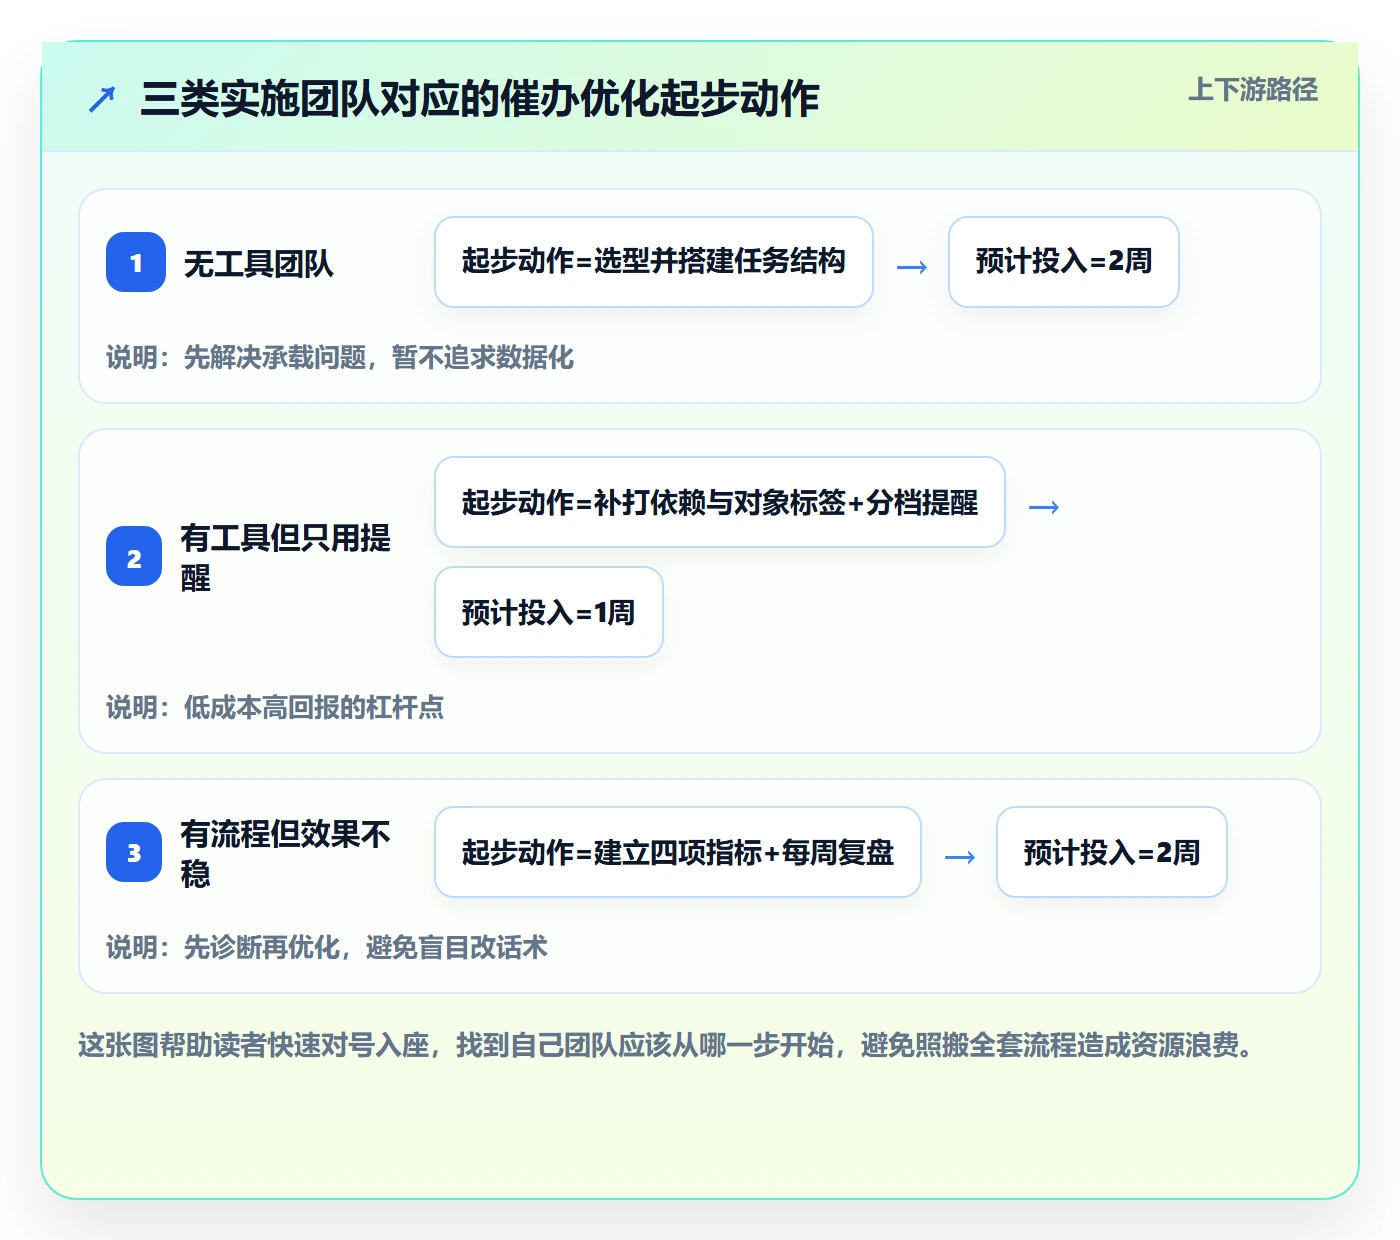Click the arrow after 起步动作=建立四项指标+每周复盘
This screenshot has height=1240, width=1400.
pyautogui.click(x=959, y=857)
